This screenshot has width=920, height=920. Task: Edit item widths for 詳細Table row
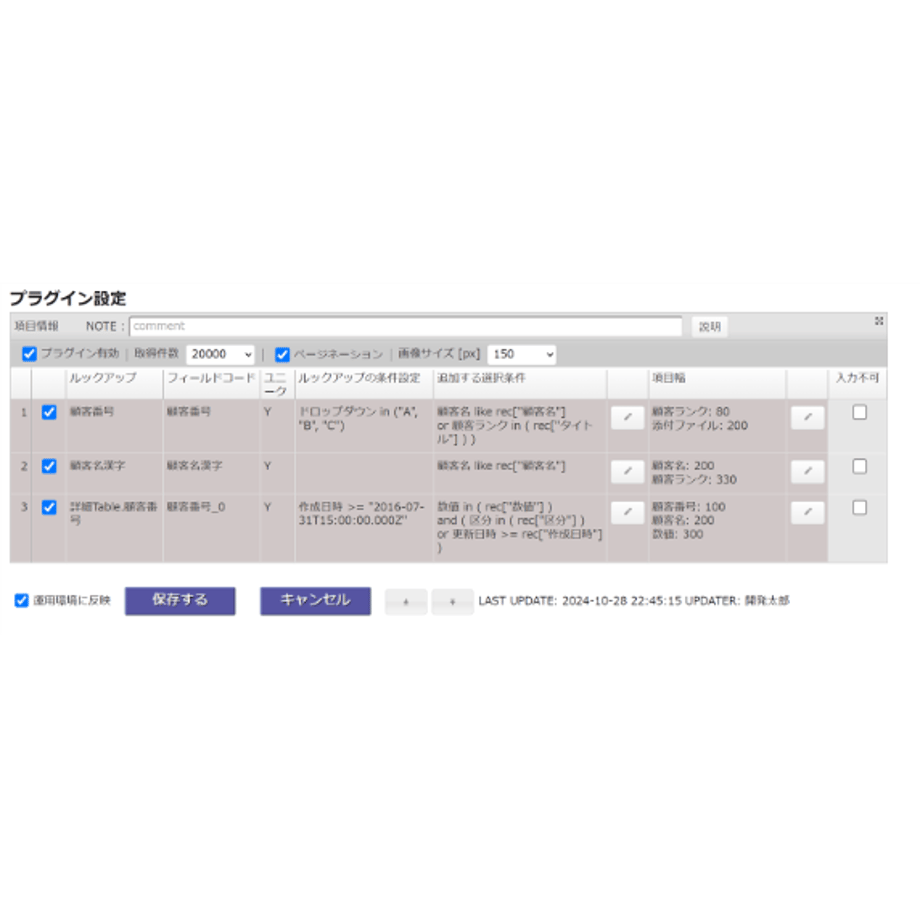click(807, 513)
